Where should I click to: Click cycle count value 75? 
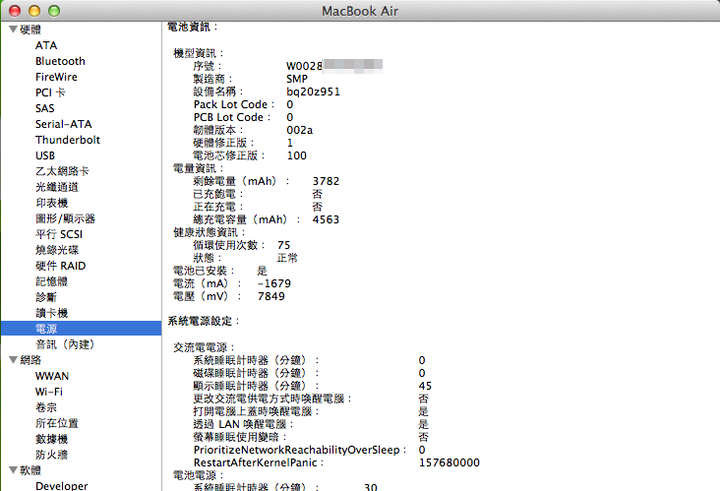pyautogui.click(x=284, y=245)
